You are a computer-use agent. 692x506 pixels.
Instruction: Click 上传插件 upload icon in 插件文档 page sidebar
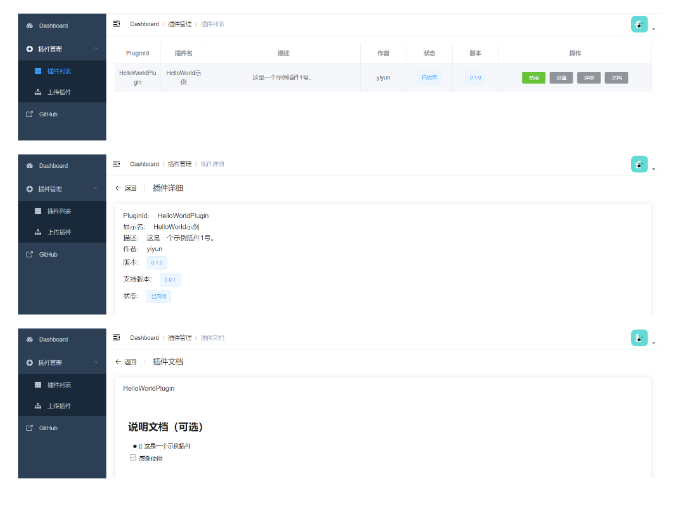click(x=38, y=406)
